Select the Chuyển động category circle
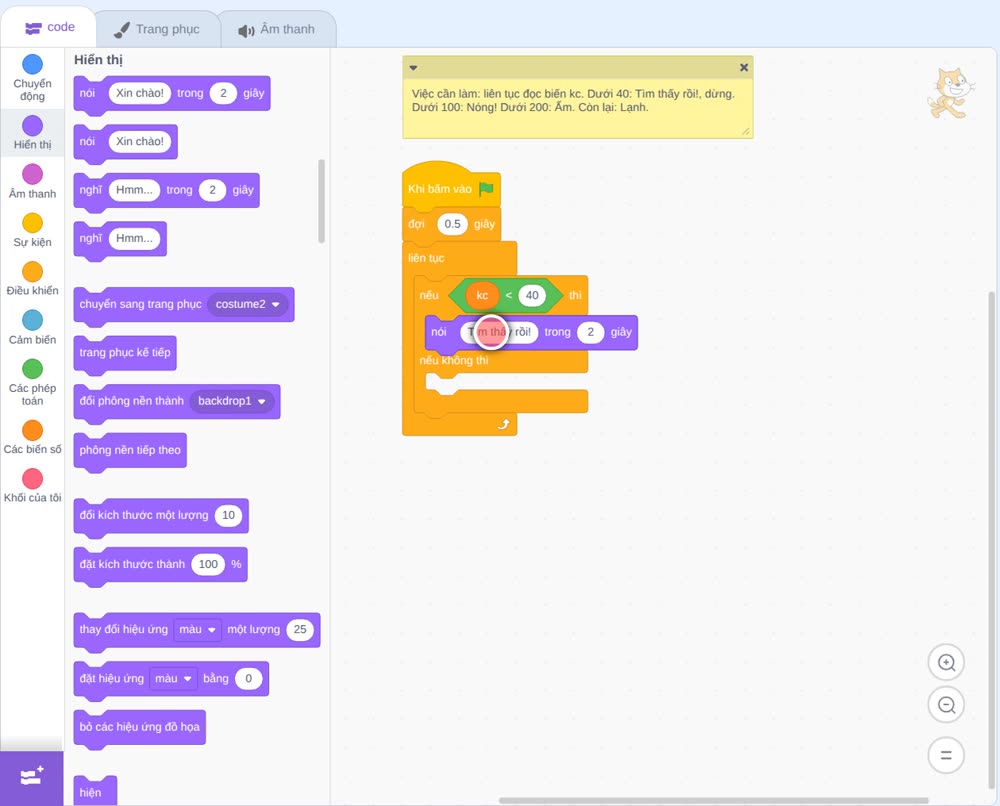The width and height of the screenshot is (1000, 806). pos(33,64)
